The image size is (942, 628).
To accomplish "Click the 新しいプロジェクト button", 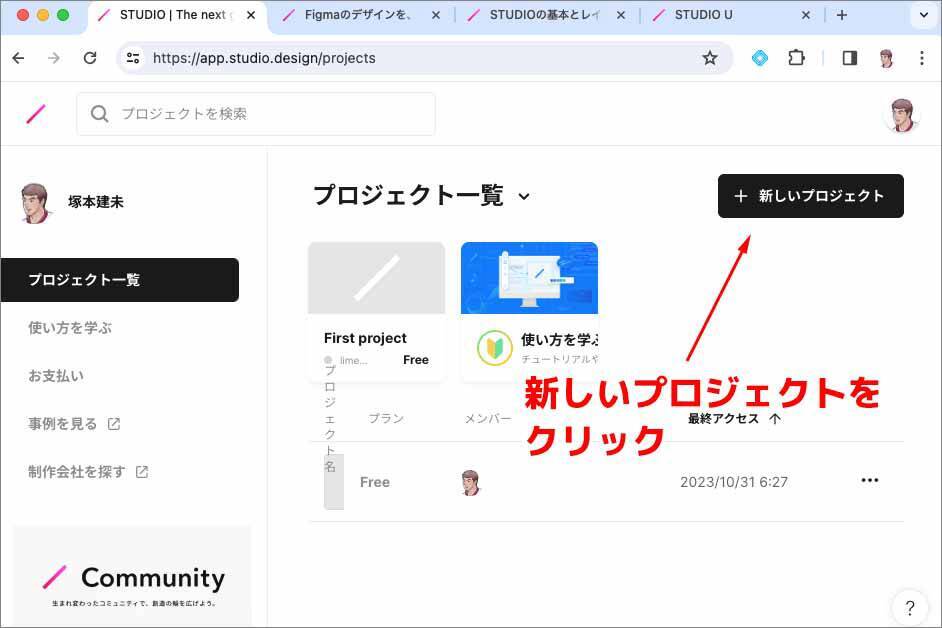I will pyautogui.click(x=810, y=196).
